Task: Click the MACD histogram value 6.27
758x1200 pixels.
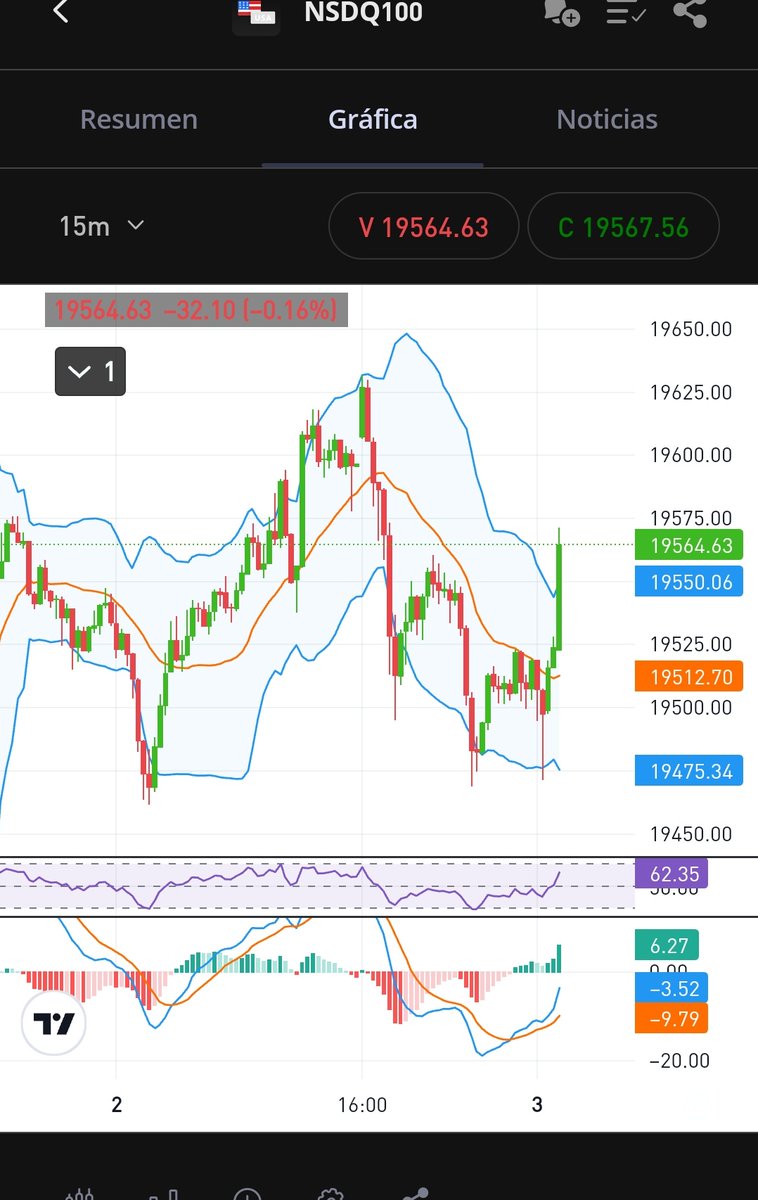Action: point(667,945)
